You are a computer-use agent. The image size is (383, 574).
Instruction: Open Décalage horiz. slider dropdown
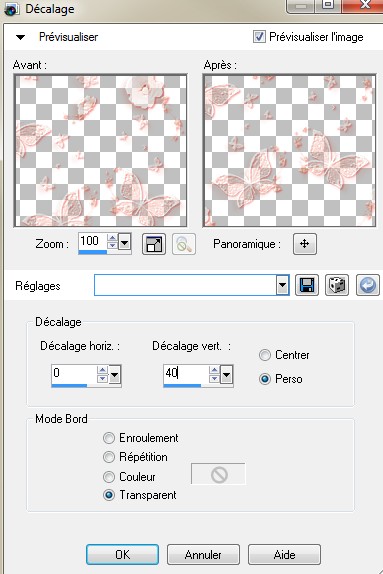115,374
